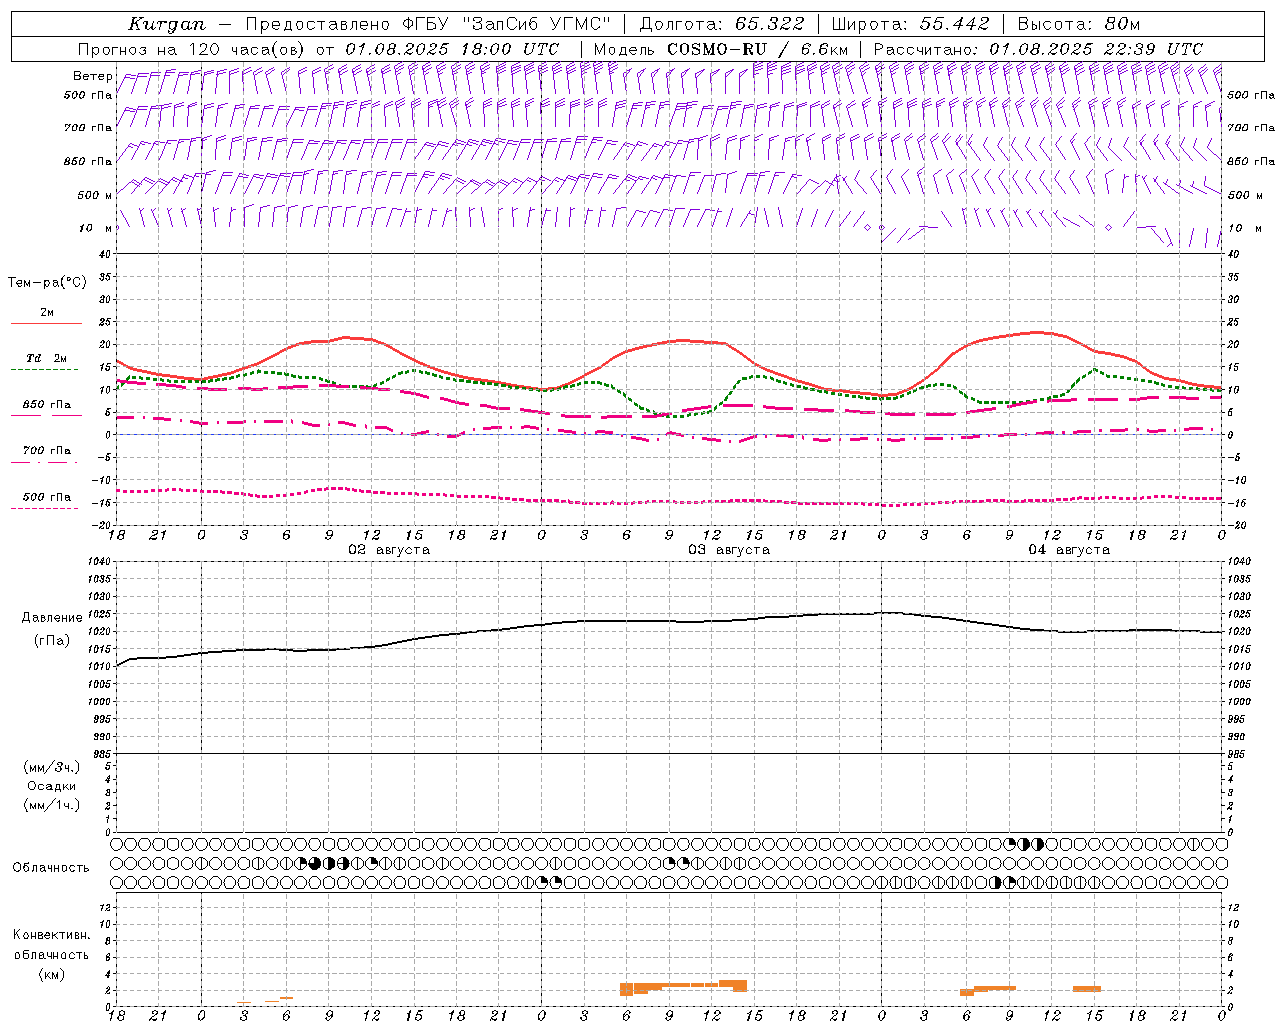Click the (гПа) unit label under Давление

(52, 641)
